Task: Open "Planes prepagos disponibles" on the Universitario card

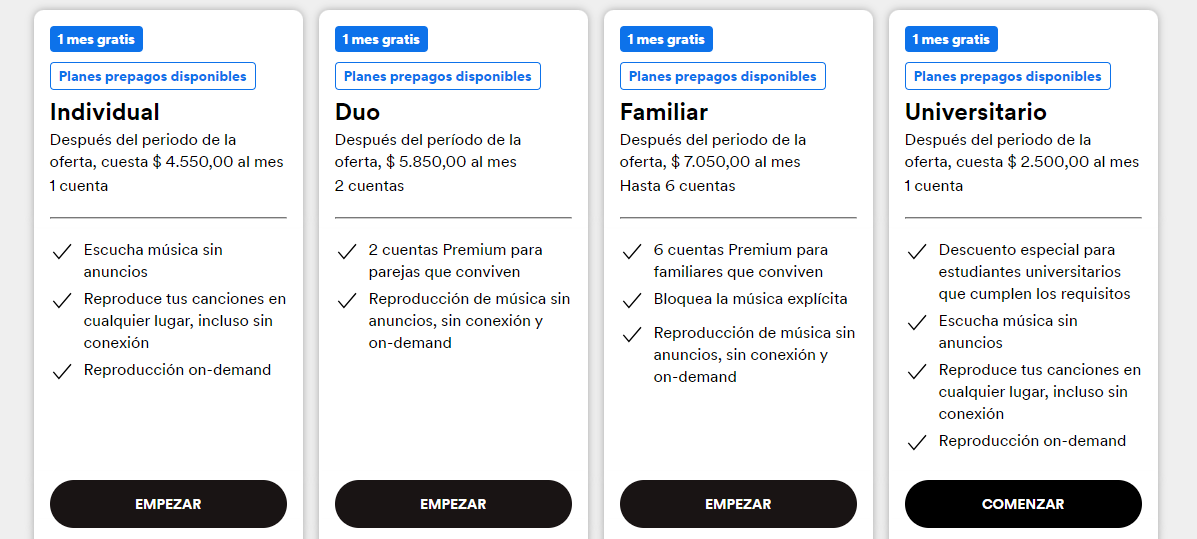Action: coord(1007,76)
